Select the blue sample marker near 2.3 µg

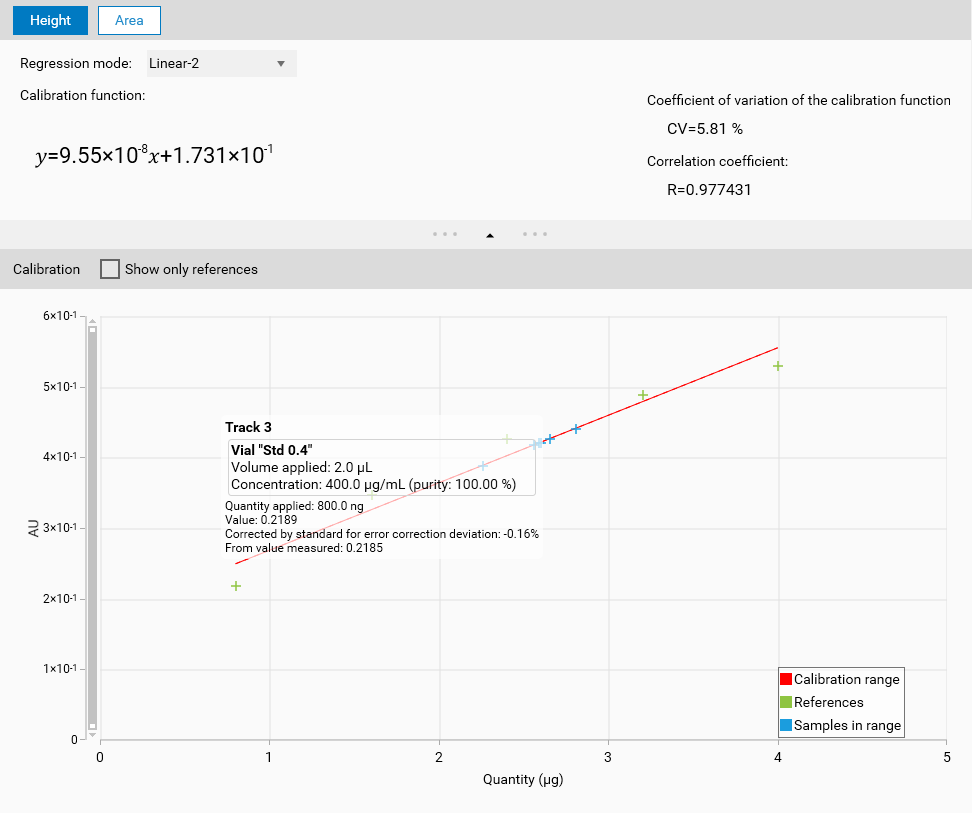click(x=484, y=466)
